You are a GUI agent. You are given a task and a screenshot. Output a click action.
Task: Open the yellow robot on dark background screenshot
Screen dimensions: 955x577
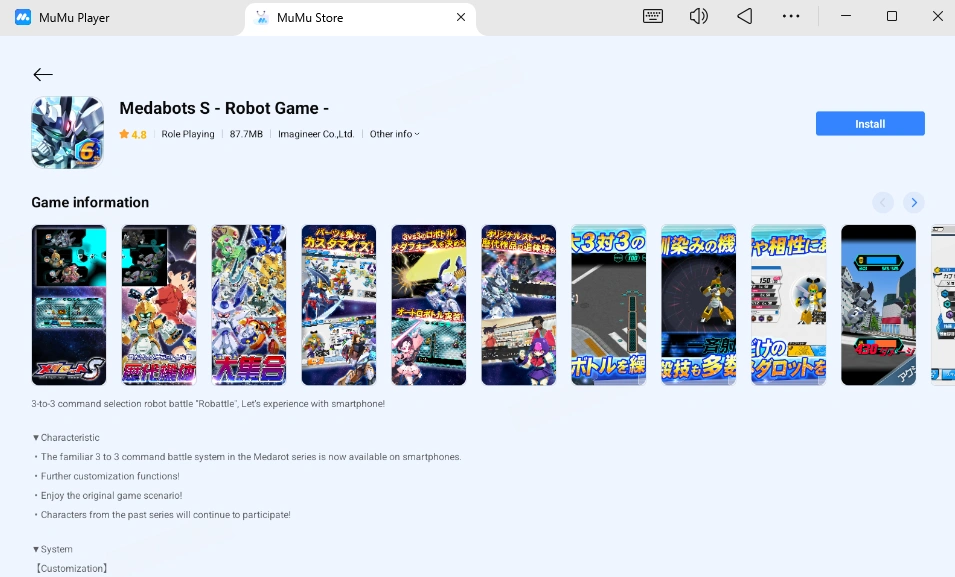tap(699, 305)
